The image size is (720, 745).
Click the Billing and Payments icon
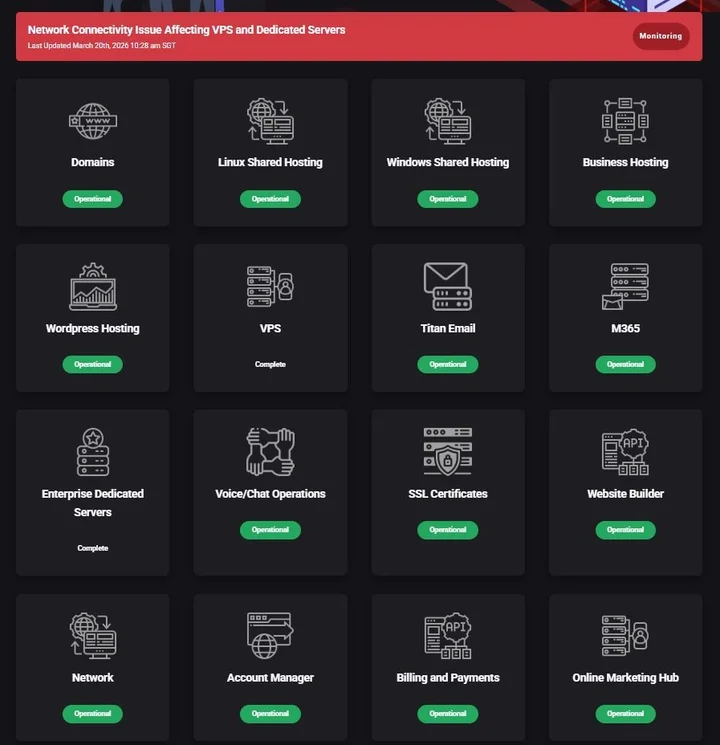[448, 636]
